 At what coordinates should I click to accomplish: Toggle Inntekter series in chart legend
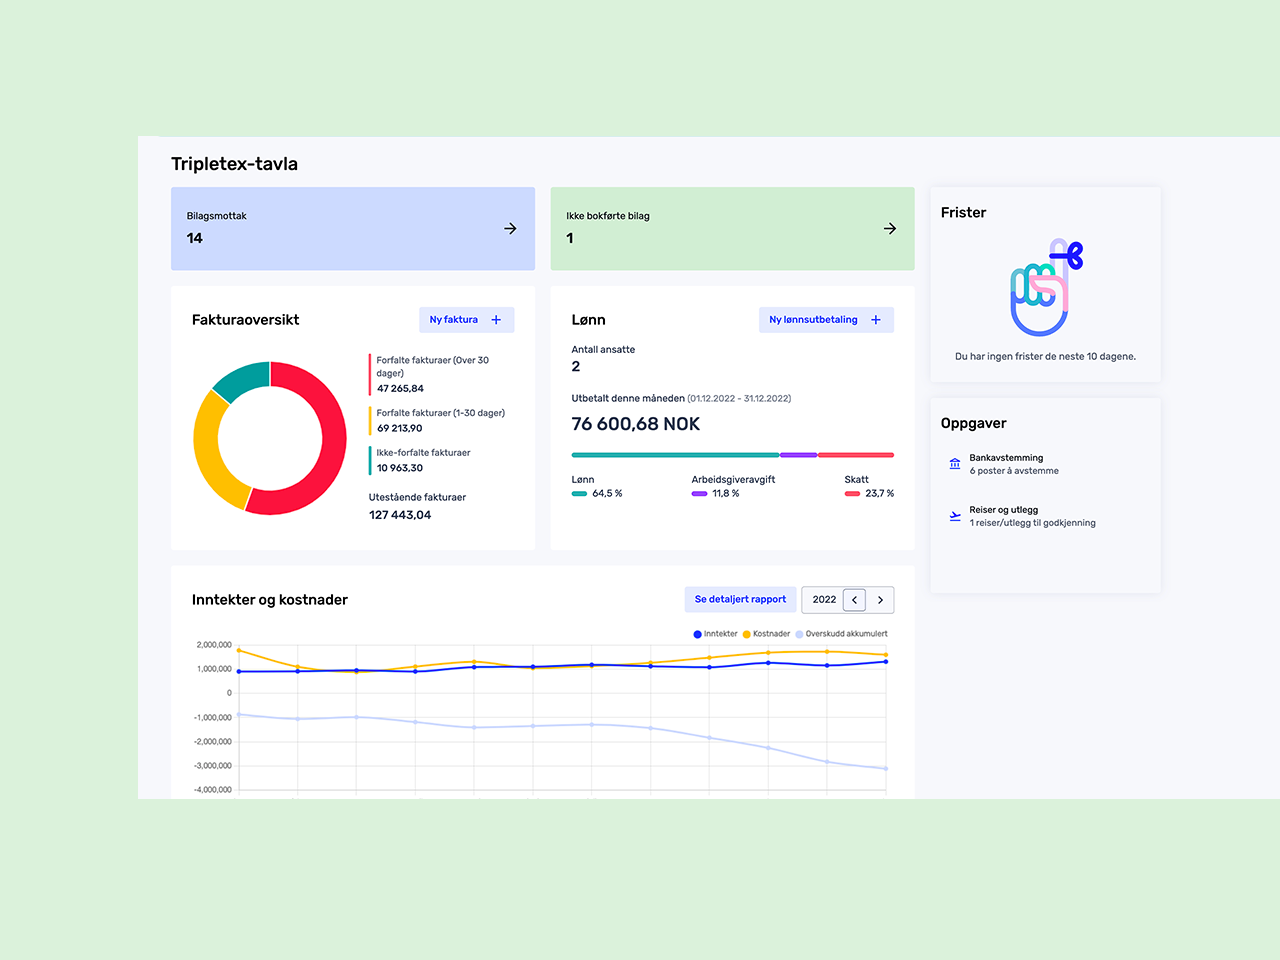(715, 634)
